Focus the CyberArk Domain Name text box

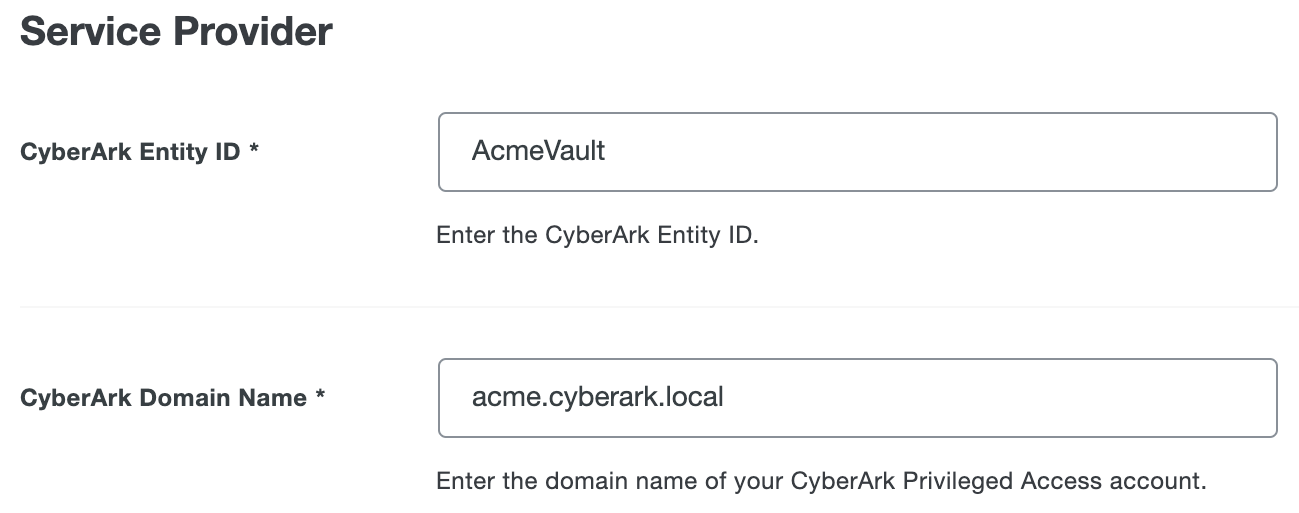pyautogui.click(x=857, y=398)
